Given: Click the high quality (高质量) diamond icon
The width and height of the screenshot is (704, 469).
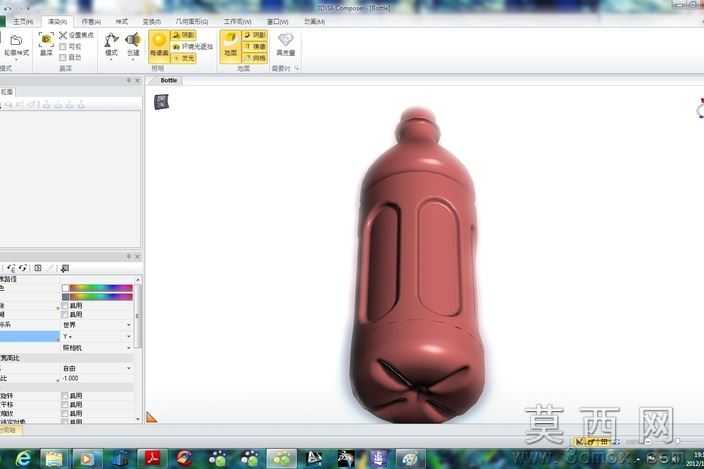Looking at the screenshot, I should [x=286, y=39].
